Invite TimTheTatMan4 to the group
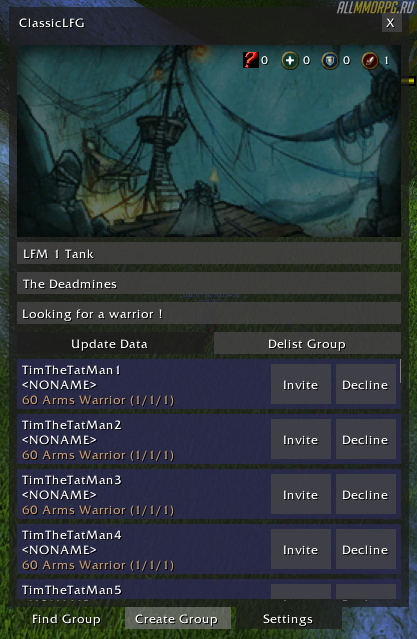The height and width of the screenshot is (639, 417). 300,550
